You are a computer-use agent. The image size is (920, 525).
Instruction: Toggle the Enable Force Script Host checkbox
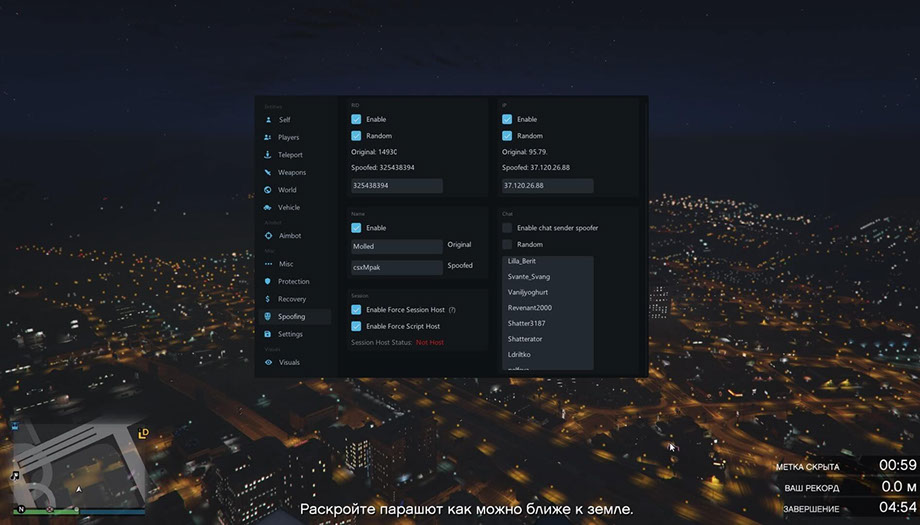[x=356, y=326]
